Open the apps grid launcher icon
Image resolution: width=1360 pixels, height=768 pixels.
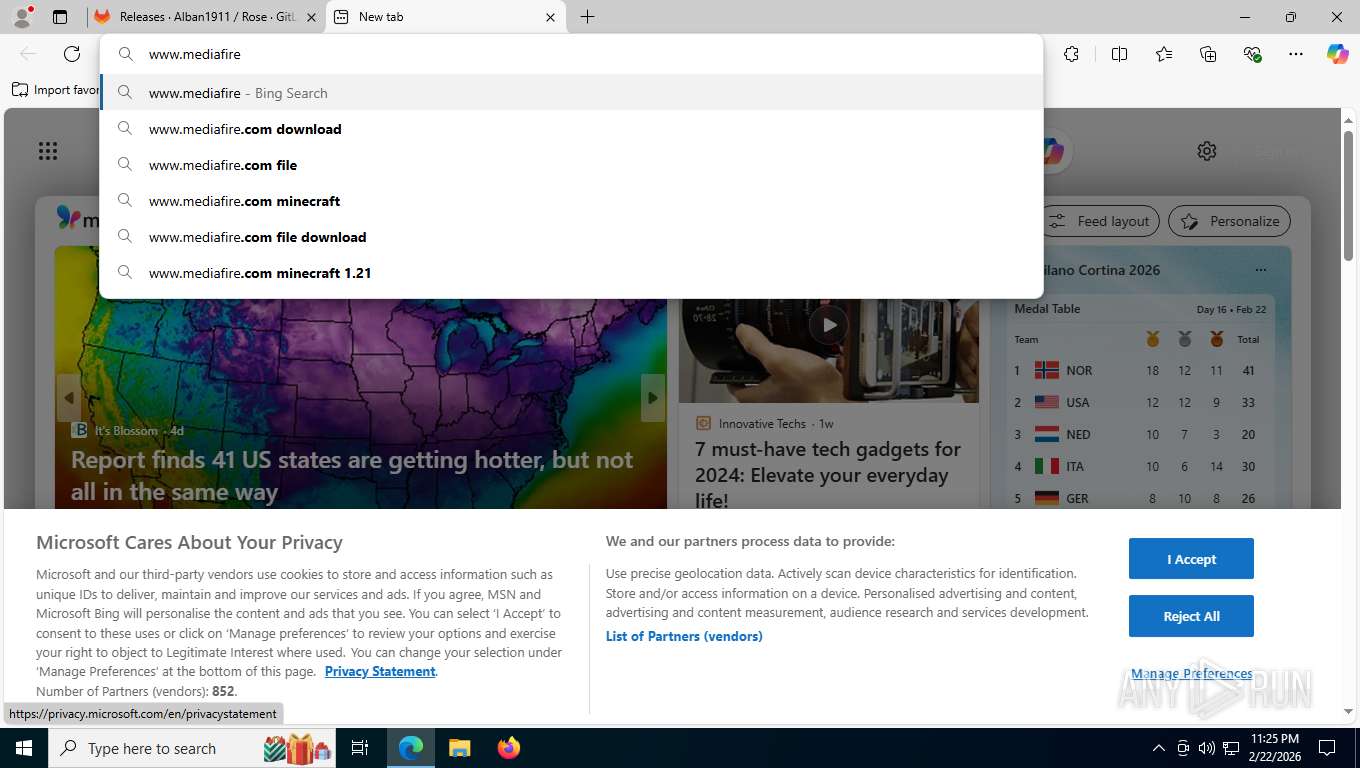48,151
